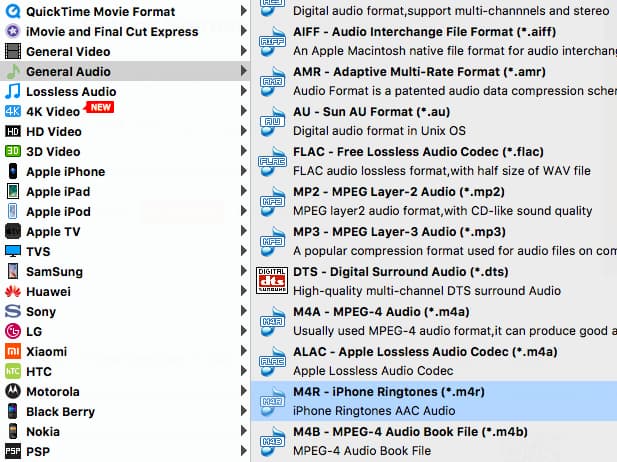
Task: Expand the 4K Video submenu arrow
Action: click(244, 111)
